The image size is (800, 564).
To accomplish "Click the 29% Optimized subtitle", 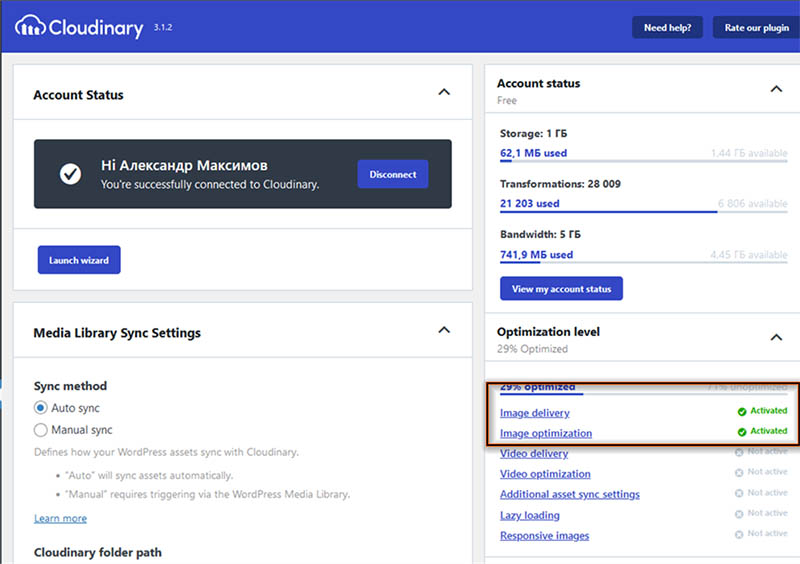I will 532,349.
